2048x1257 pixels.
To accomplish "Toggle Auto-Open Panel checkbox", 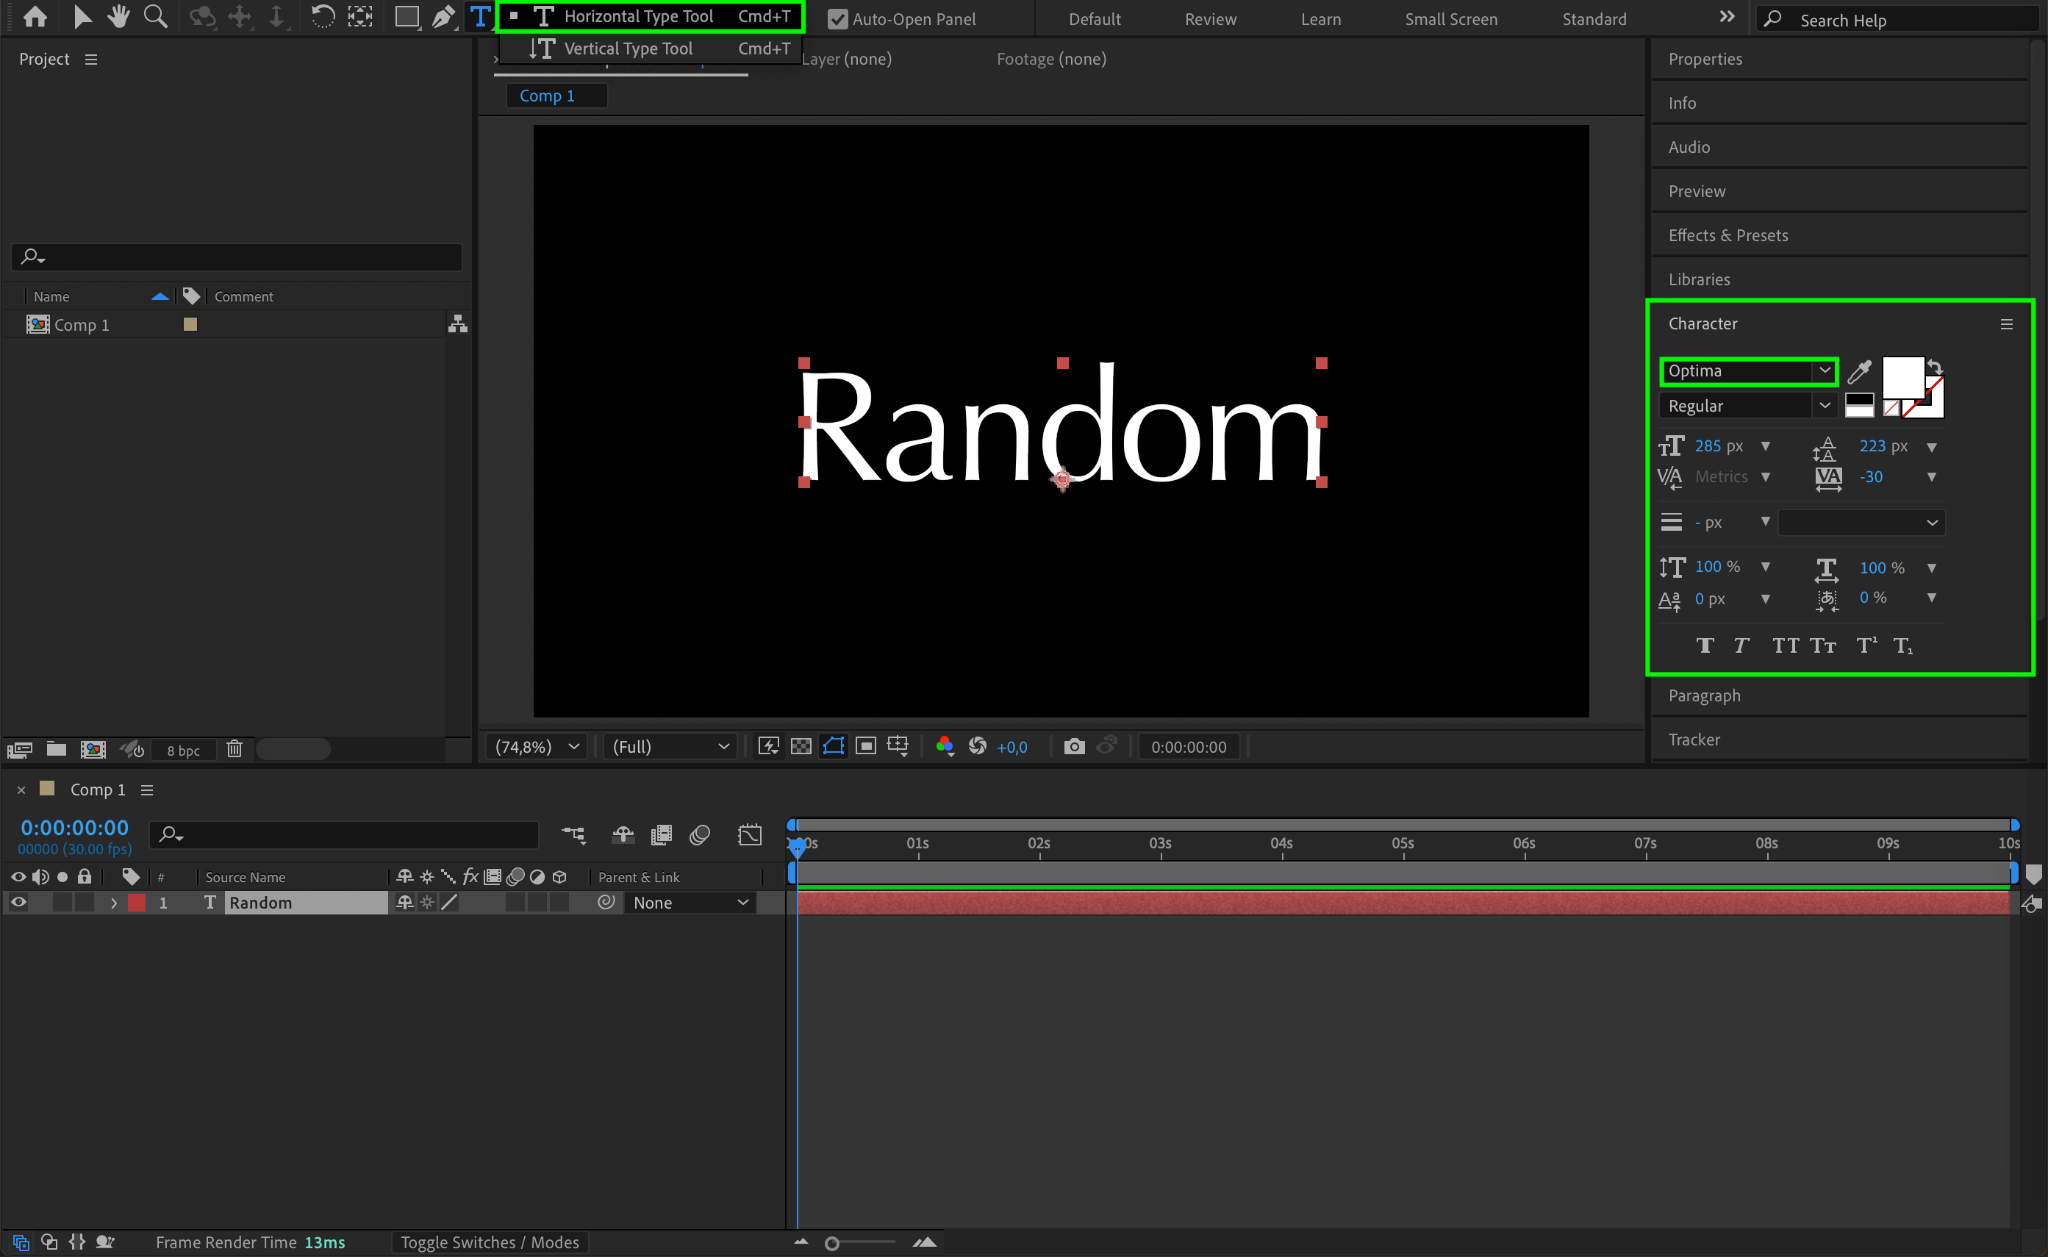I will click(x=838, y=19).
